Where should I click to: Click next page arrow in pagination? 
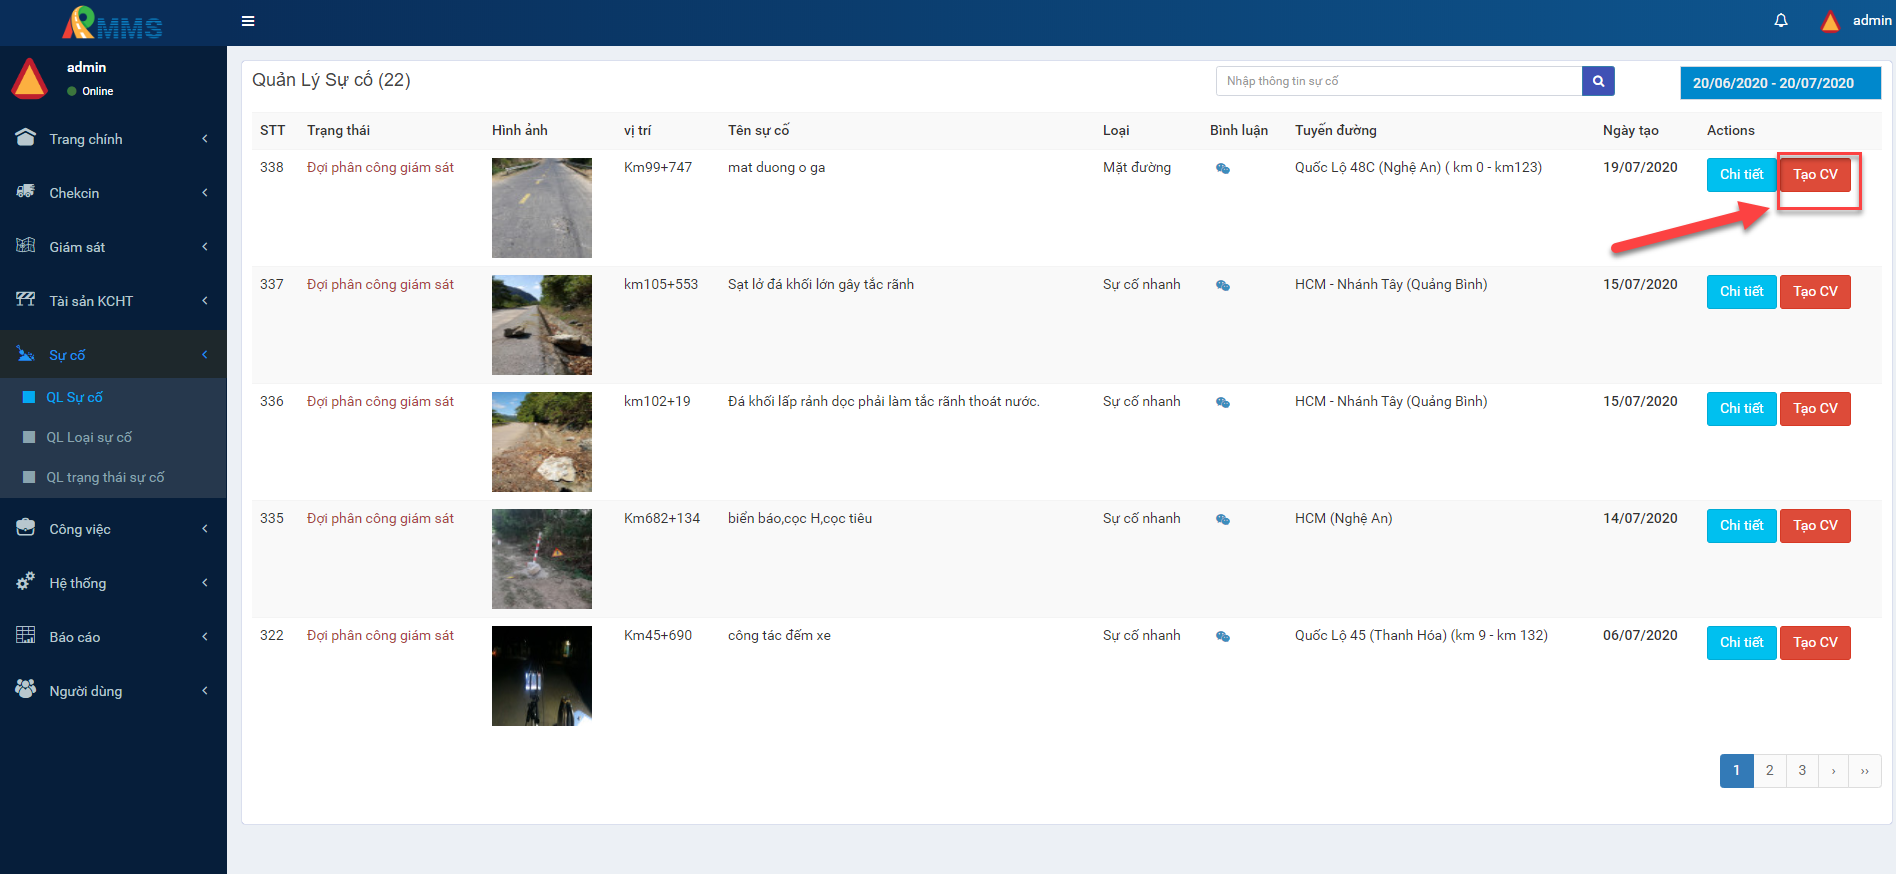pos(1833,771)
